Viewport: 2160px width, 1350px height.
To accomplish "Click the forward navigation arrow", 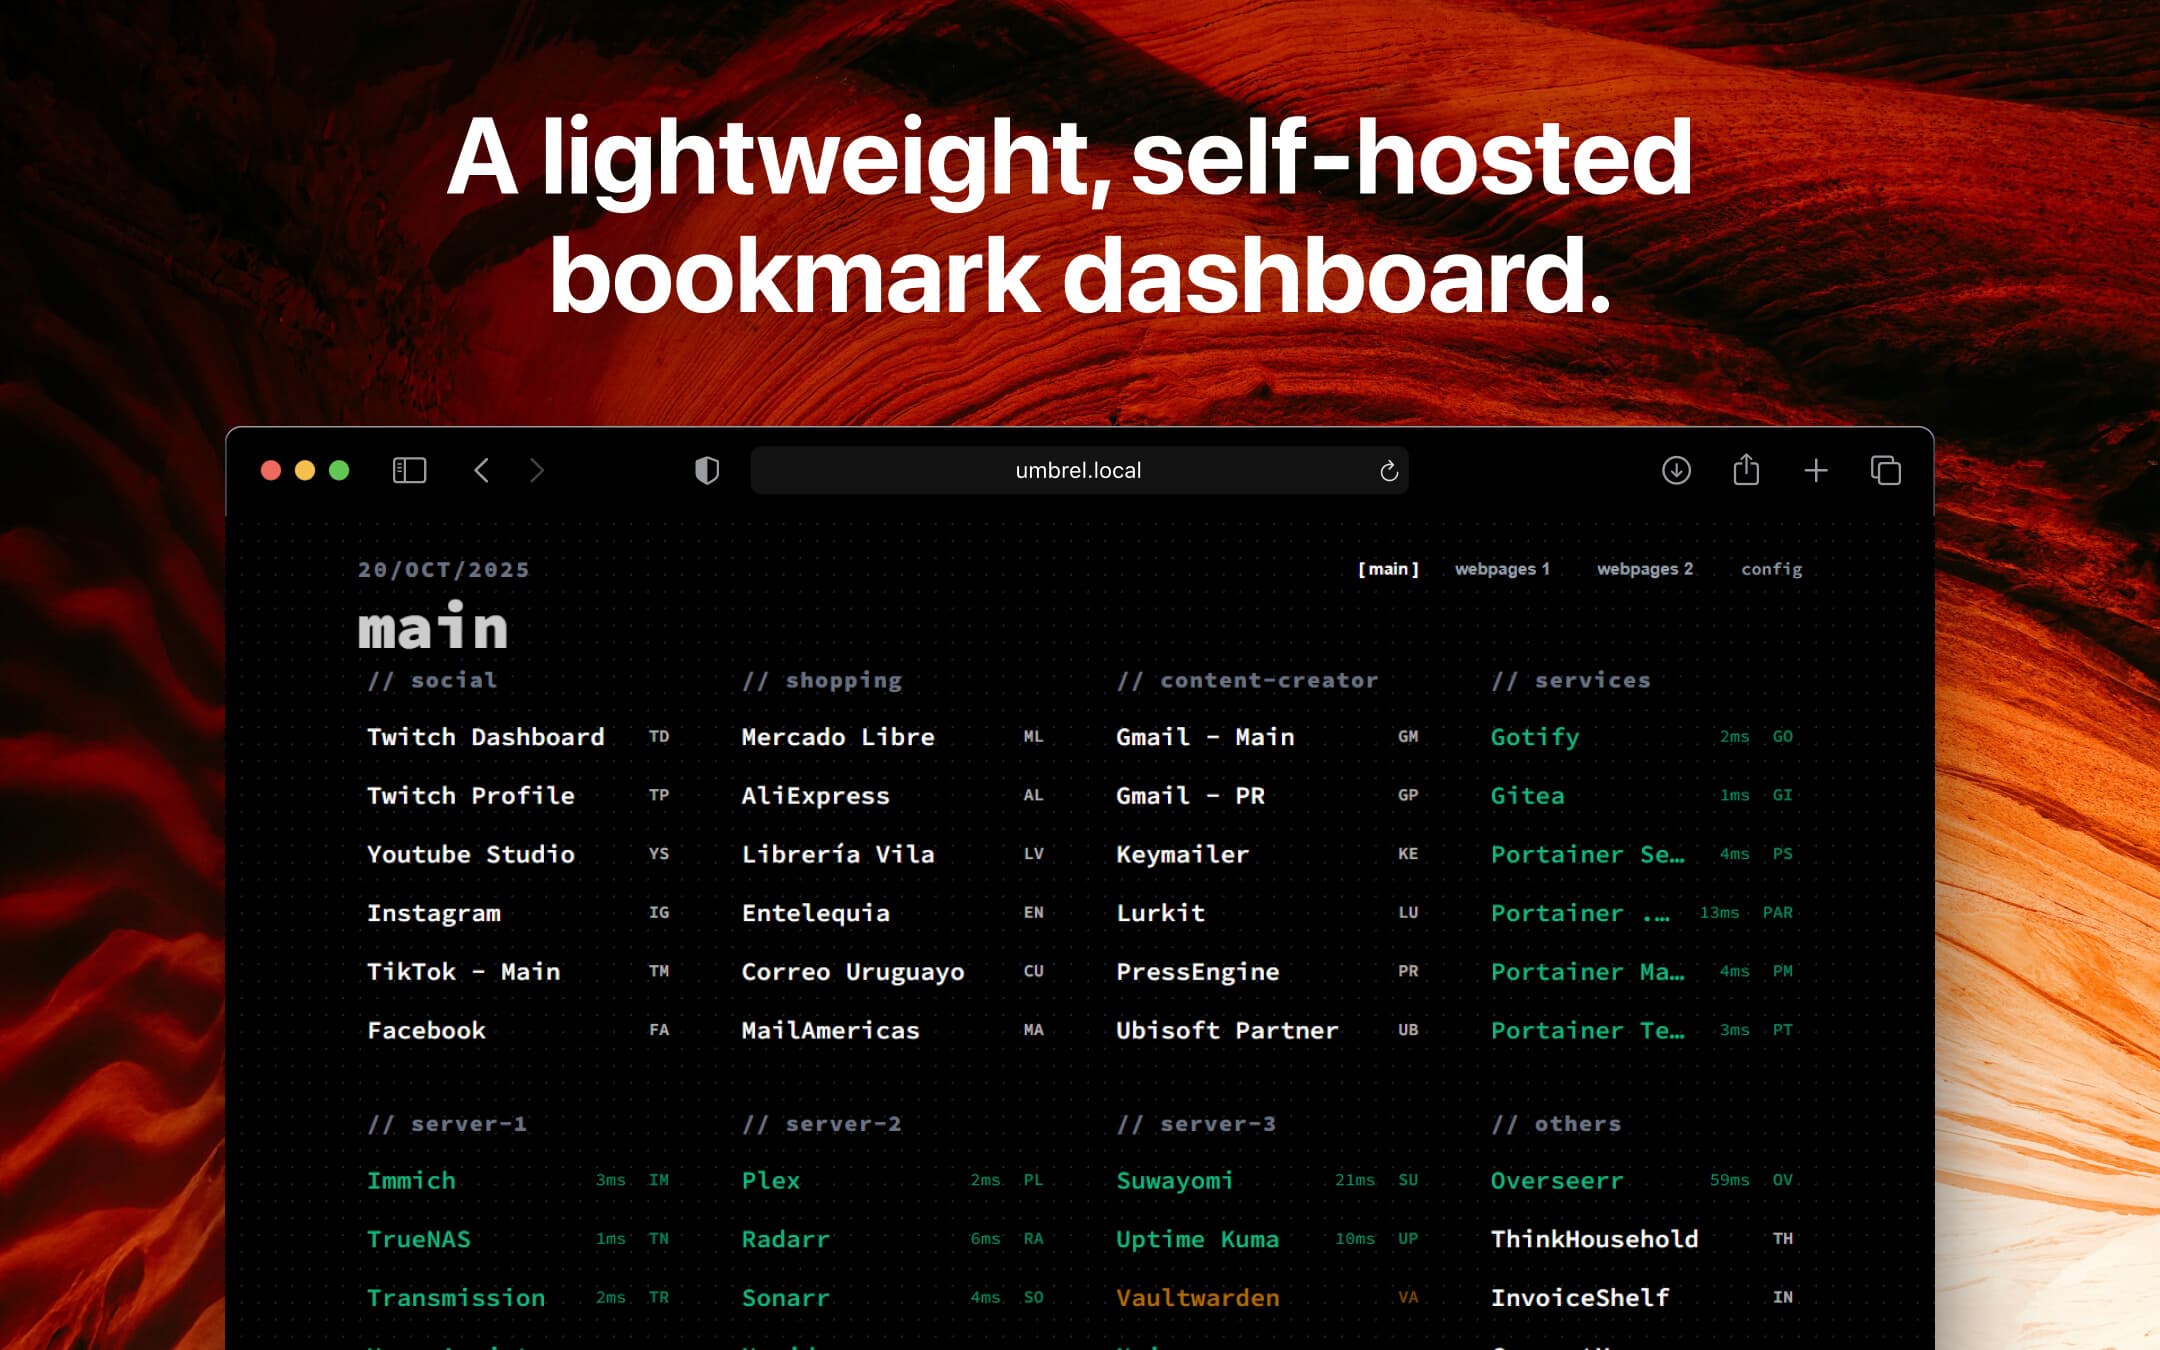I will [x=537, y=470].
